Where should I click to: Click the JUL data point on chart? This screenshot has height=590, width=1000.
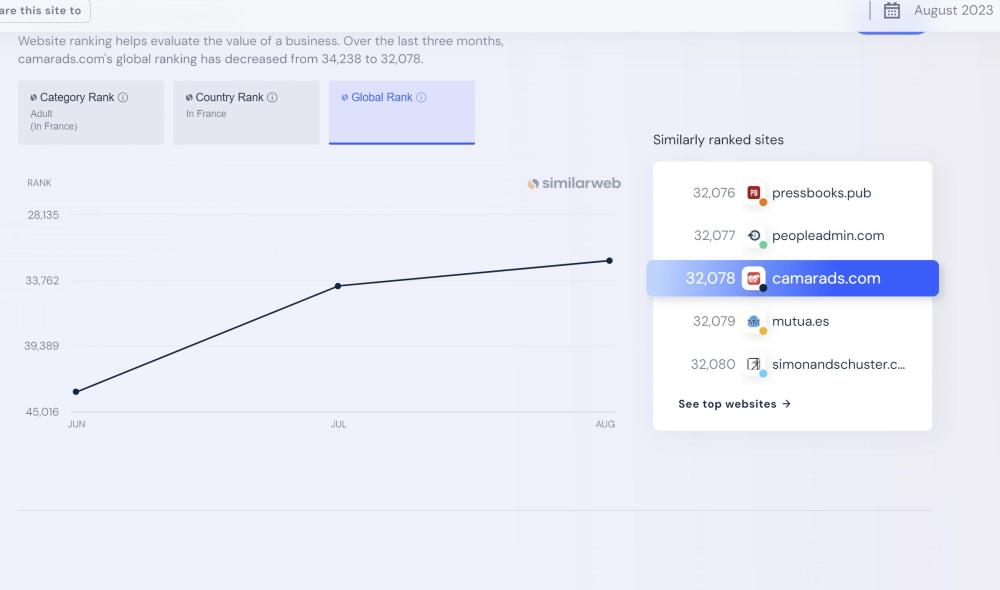[x=338, y=286]
